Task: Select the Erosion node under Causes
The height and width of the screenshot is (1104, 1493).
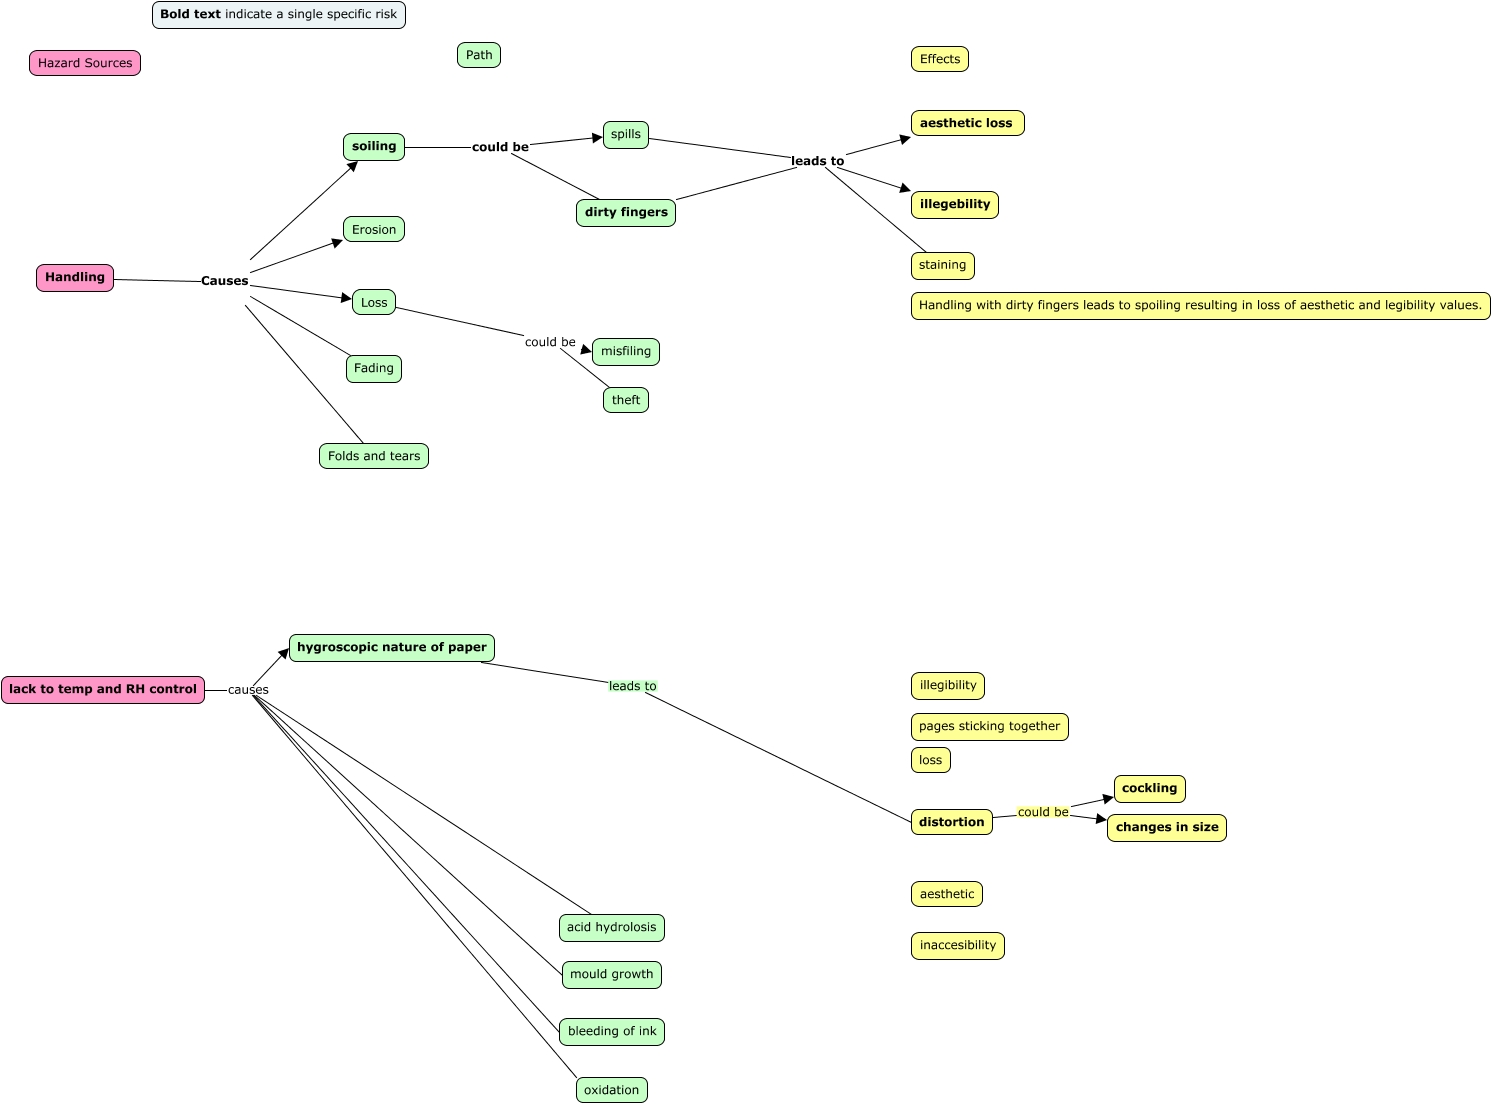Action: (373, 229)
